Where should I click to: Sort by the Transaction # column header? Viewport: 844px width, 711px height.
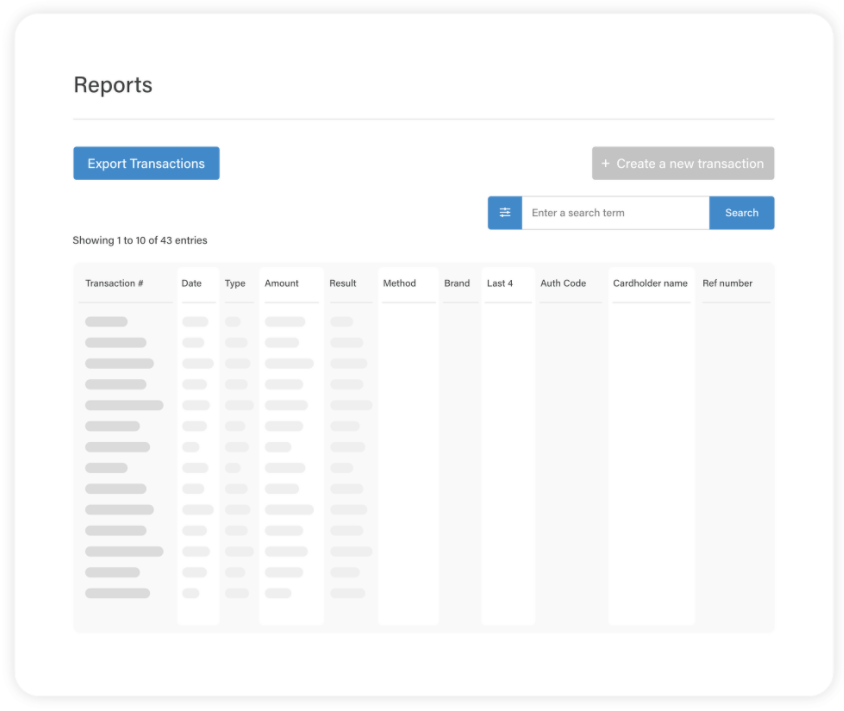coord(114,284)
